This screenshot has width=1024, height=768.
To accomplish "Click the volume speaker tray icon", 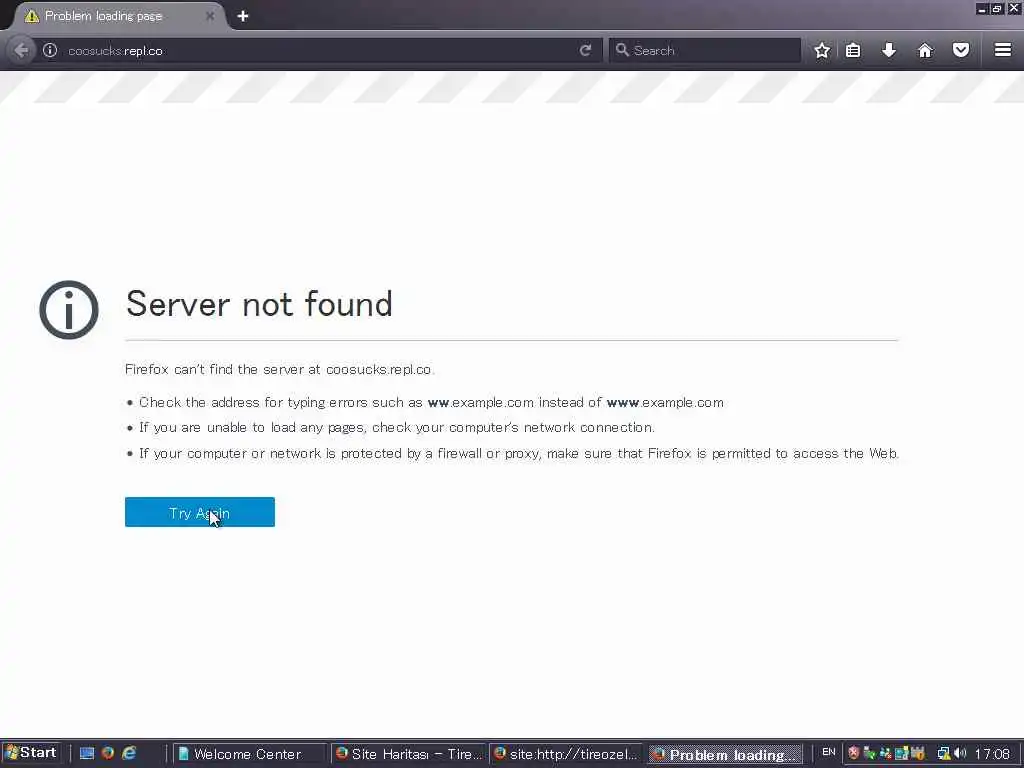I will 961,754.
